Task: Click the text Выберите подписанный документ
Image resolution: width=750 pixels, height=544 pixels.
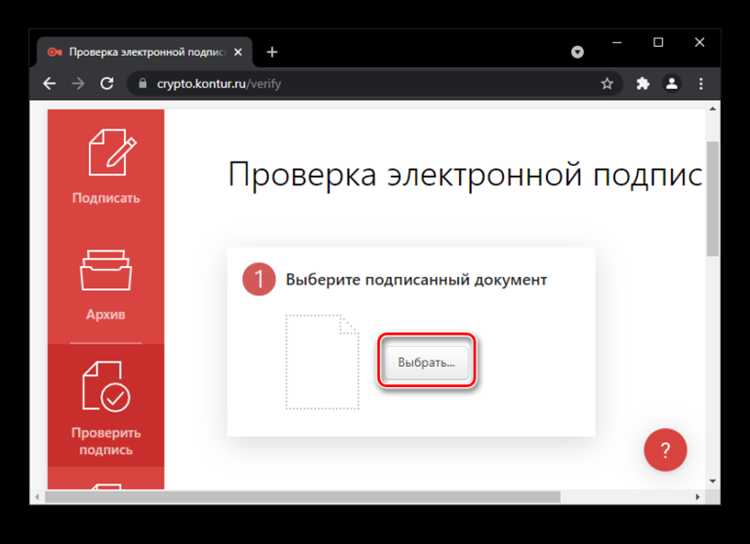Action: [x=416, y=279]
